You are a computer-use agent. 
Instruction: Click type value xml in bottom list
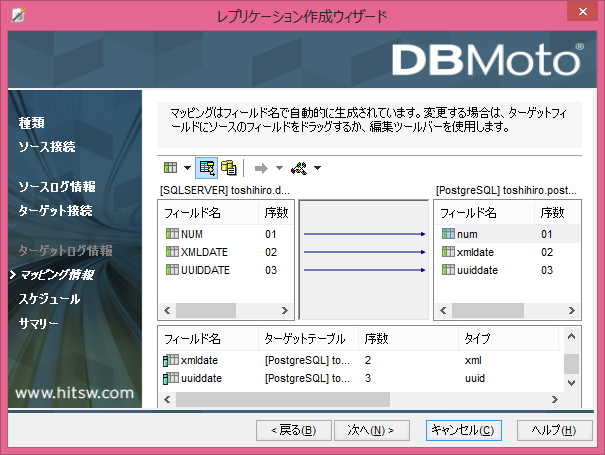click(473, 360)
